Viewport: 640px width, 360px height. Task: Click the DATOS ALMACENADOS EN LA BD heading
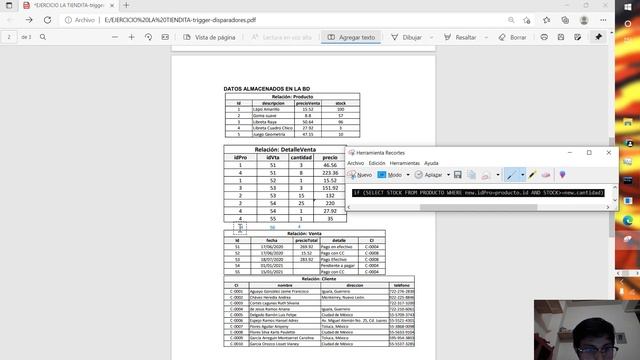[x=267, y=89]
